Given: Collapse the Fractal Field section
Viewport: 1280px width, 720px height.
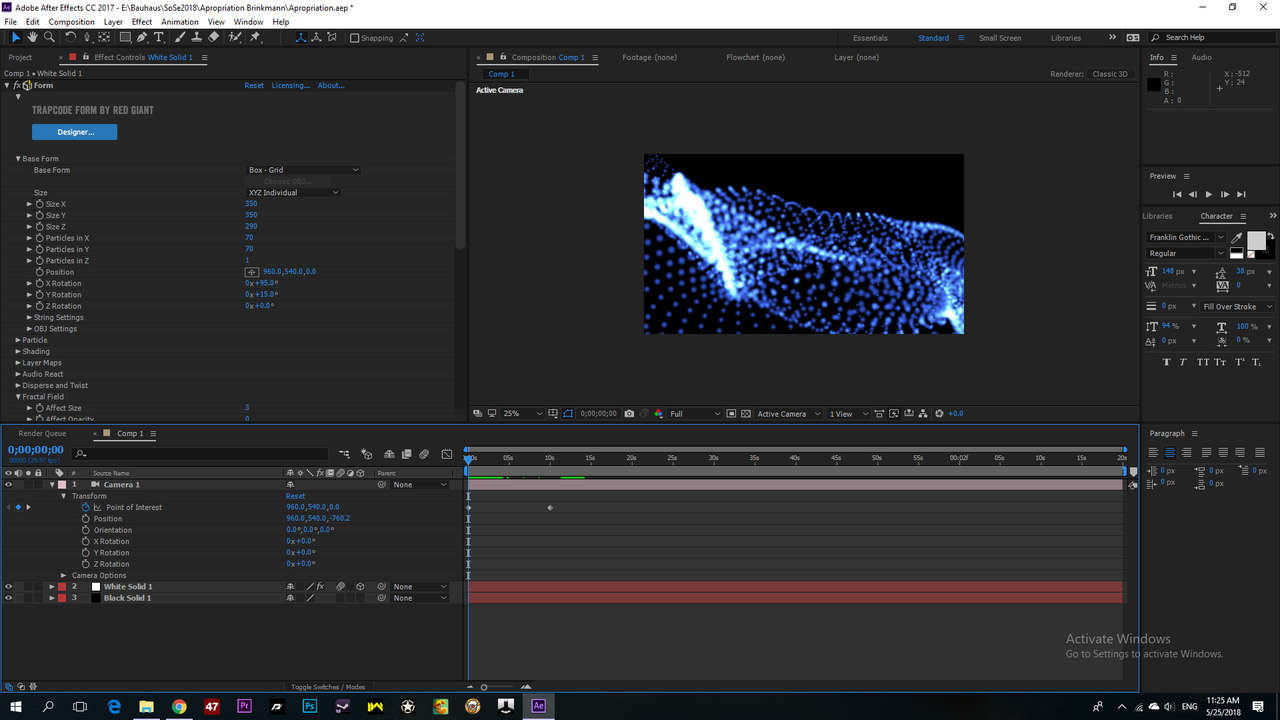Looking at the screenshot, I should pyautogui.click(x=18, y=397).
